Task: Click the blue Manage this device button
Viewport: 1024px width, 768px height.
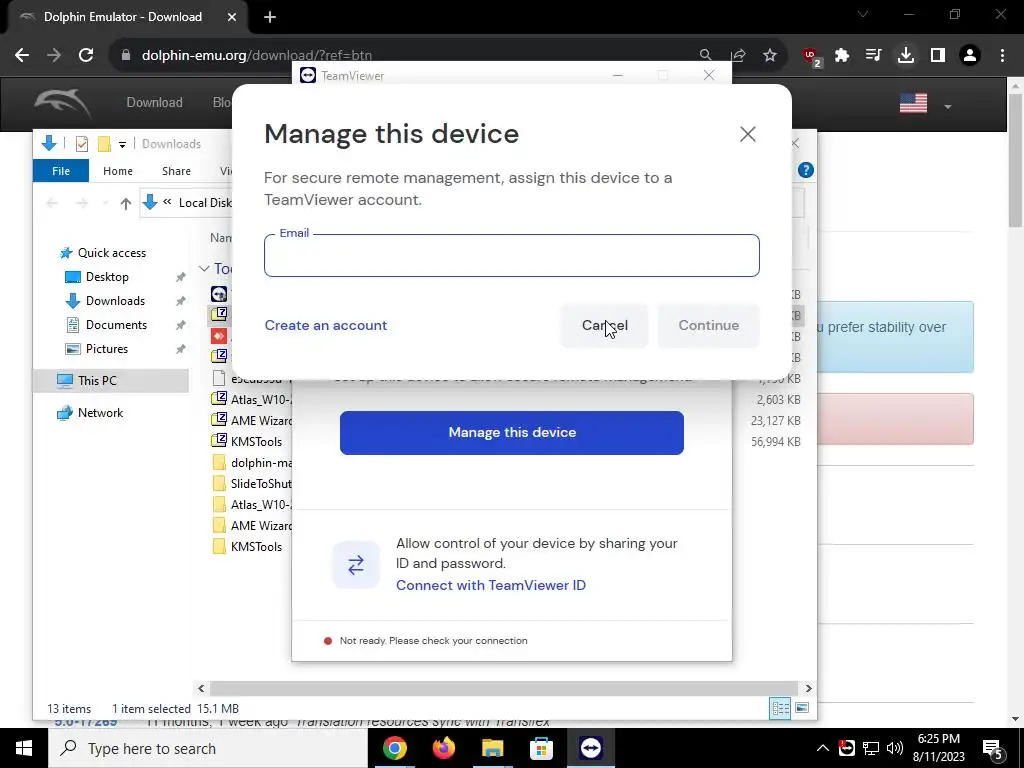Action: click(511, 432)
